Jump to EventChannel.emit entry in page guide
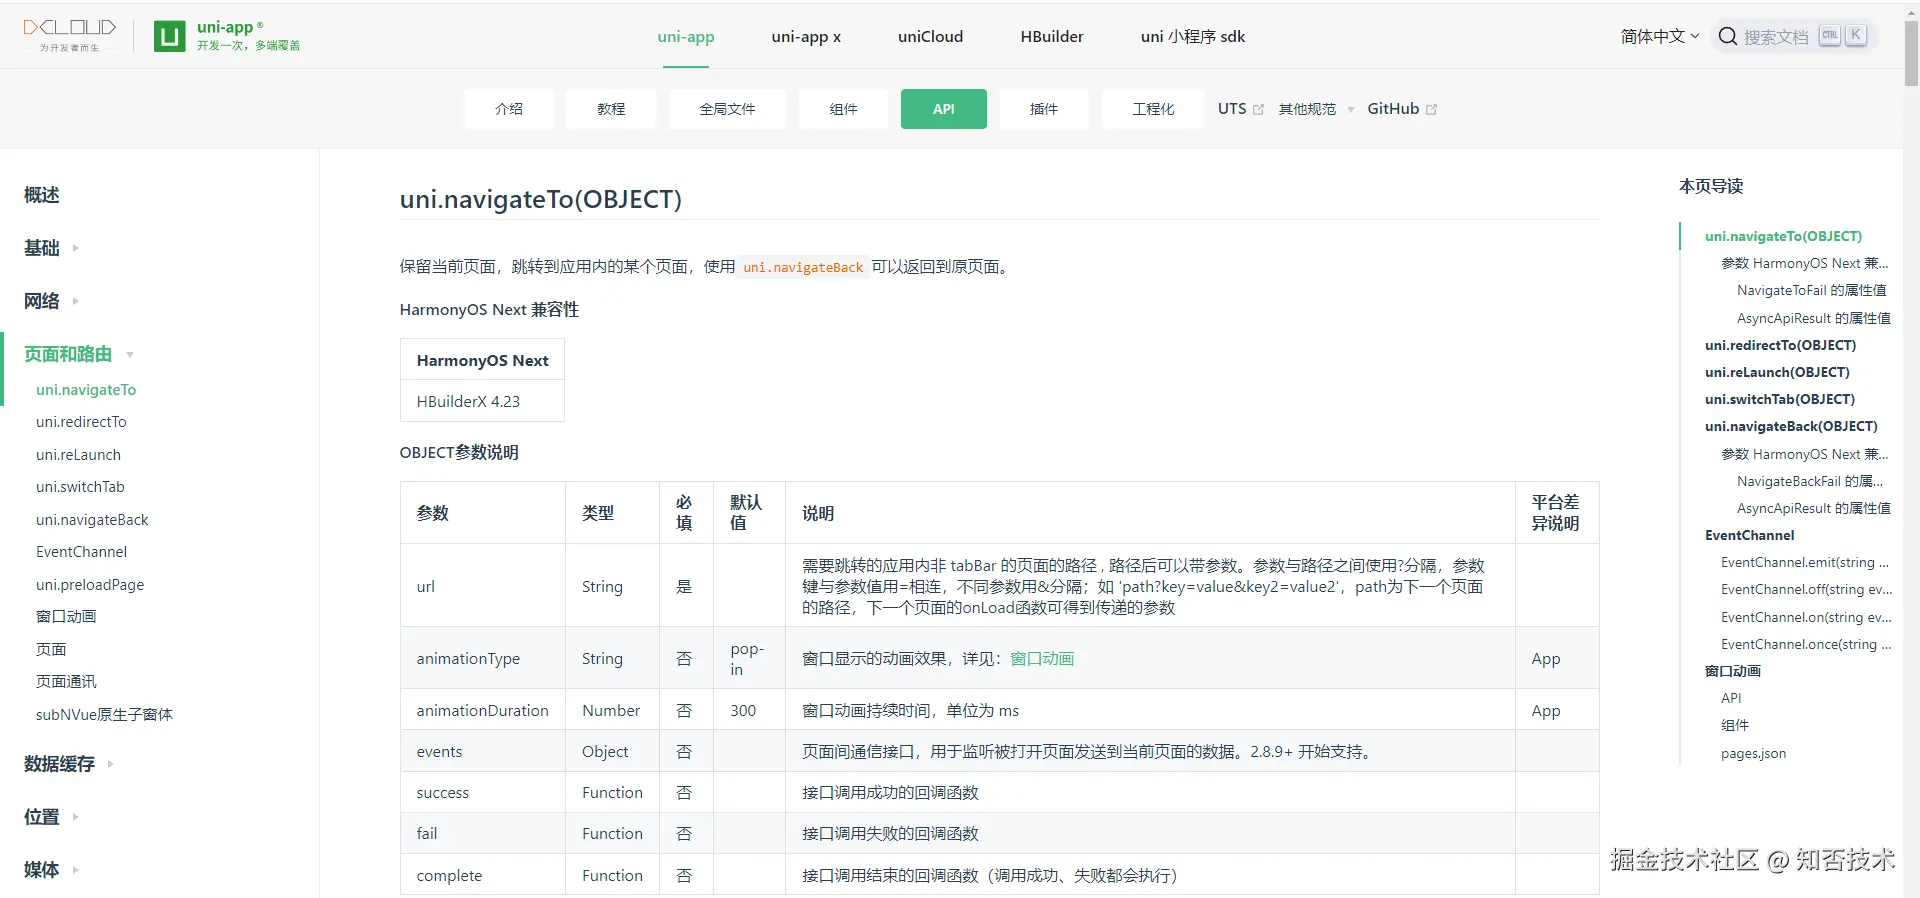Screen dimensions: 1920x898 point(1805,563)
